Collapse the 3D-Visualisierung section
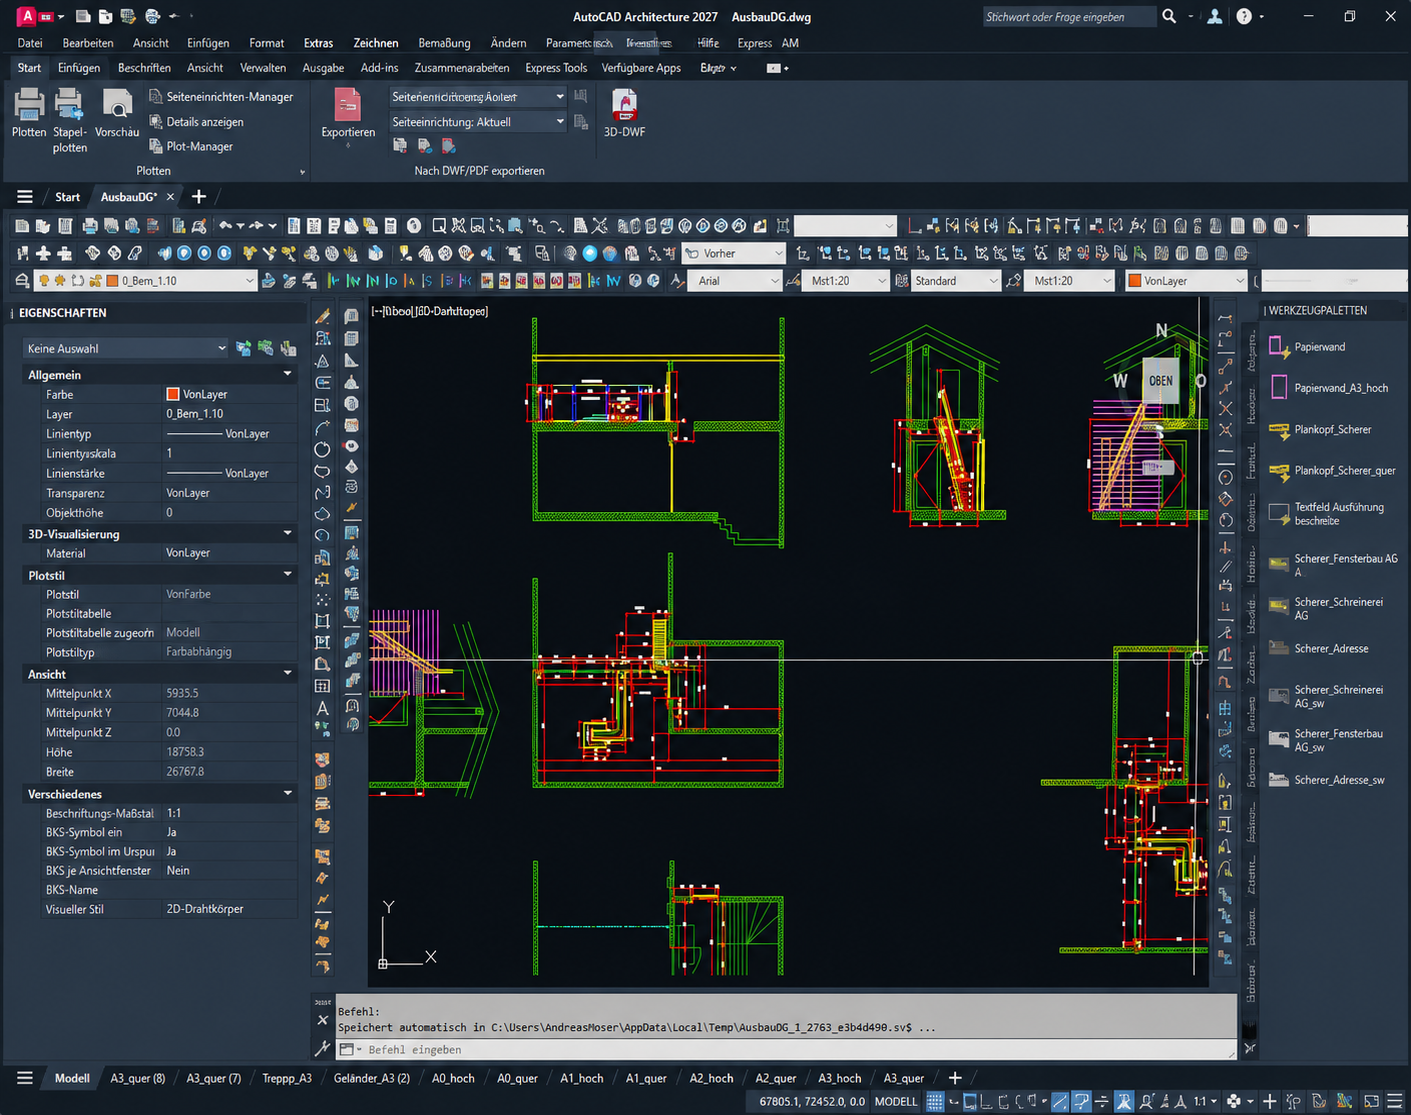Image resolution: width=1411 pixels, height=1115 pixels. tap(288, 533)
